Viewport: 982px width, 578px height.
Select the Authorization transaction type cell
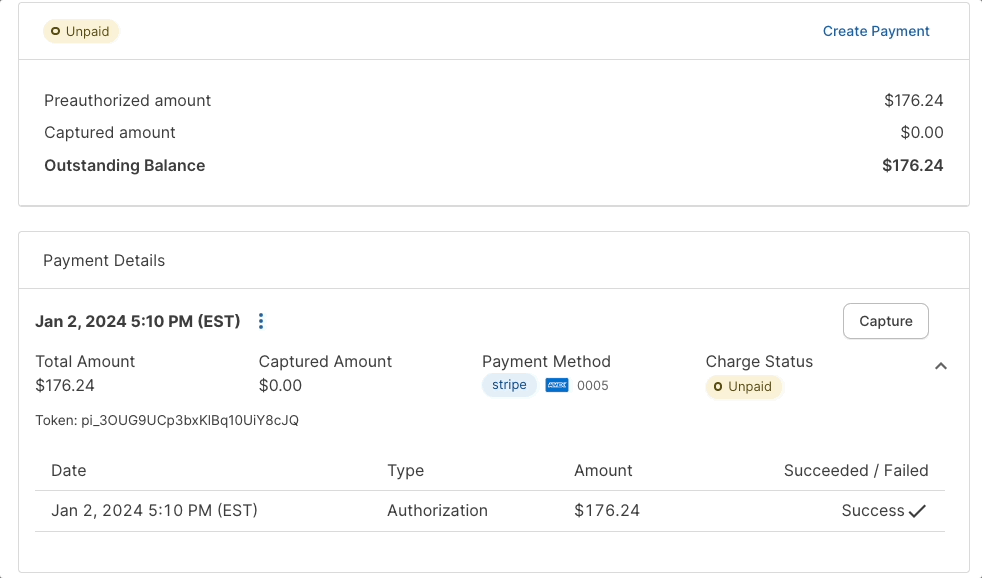click(x=437, y=510)
